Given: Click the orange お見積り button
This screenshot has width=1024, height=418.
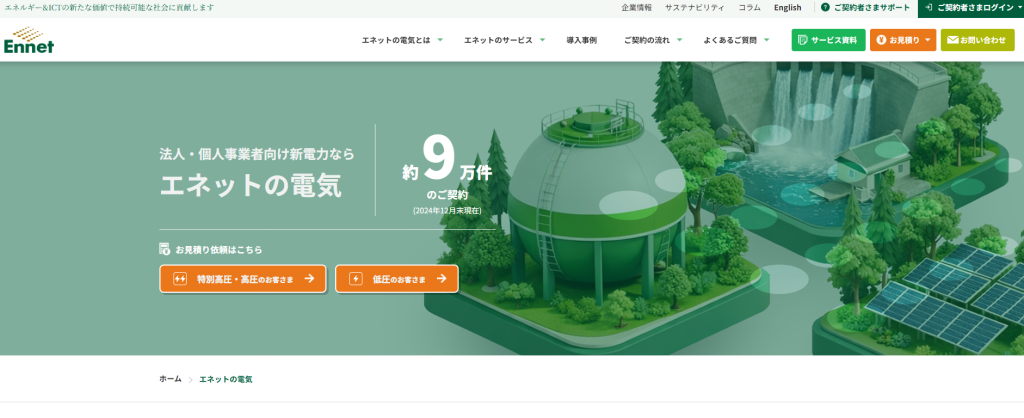Looking at the screenshot, I should pos(903,40).
